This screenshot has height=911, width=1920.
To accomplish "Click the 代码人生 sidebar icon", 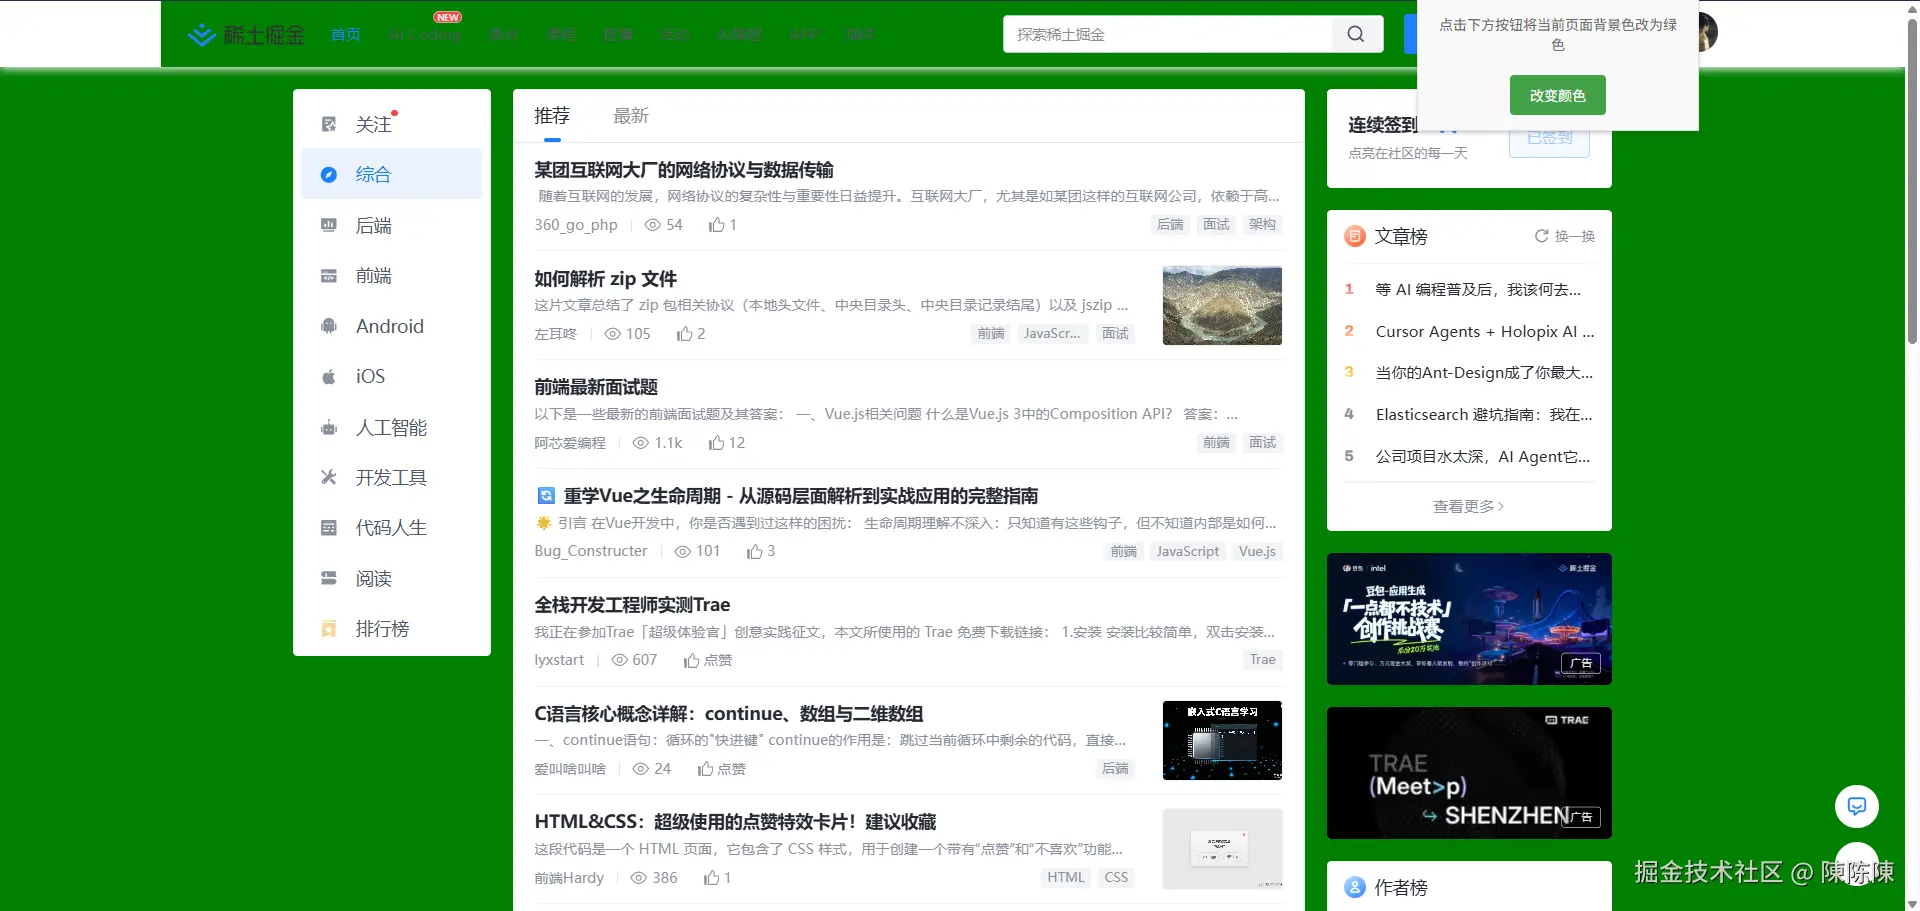I will tap(329, 527).
